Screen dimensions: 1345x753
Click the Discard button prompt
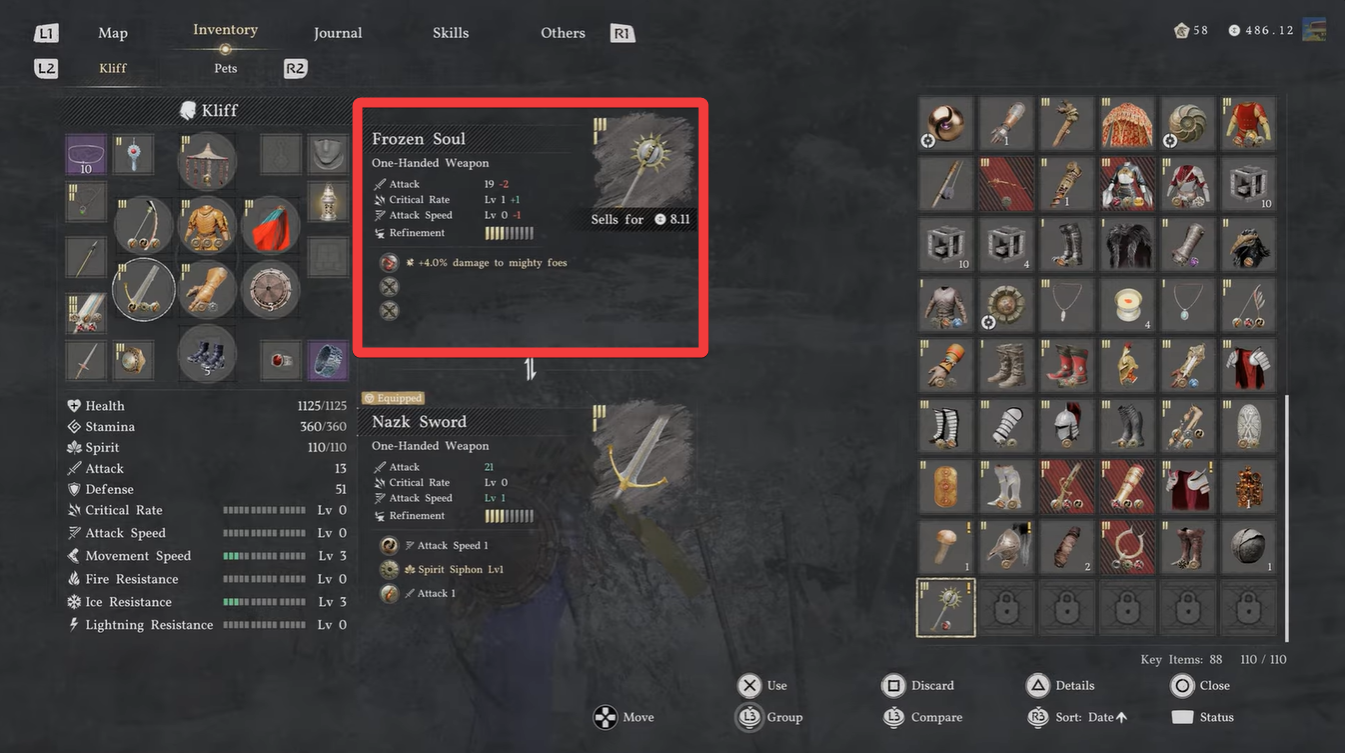coord(918,686)
